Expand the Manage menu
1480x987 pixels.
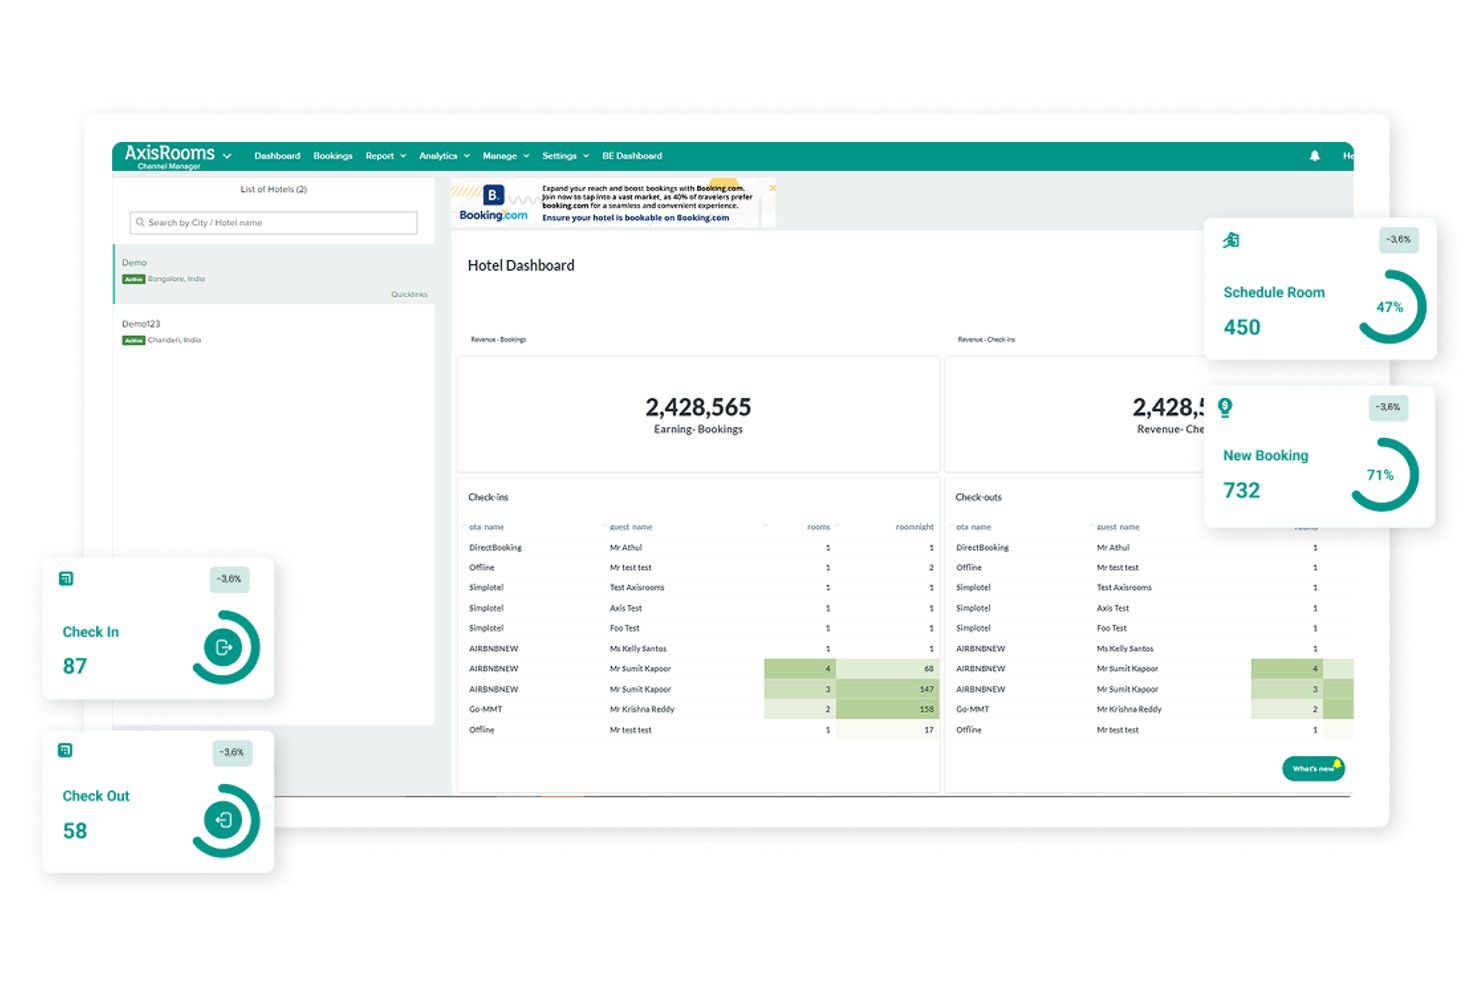pyautogui.click(x=506, y=156)
